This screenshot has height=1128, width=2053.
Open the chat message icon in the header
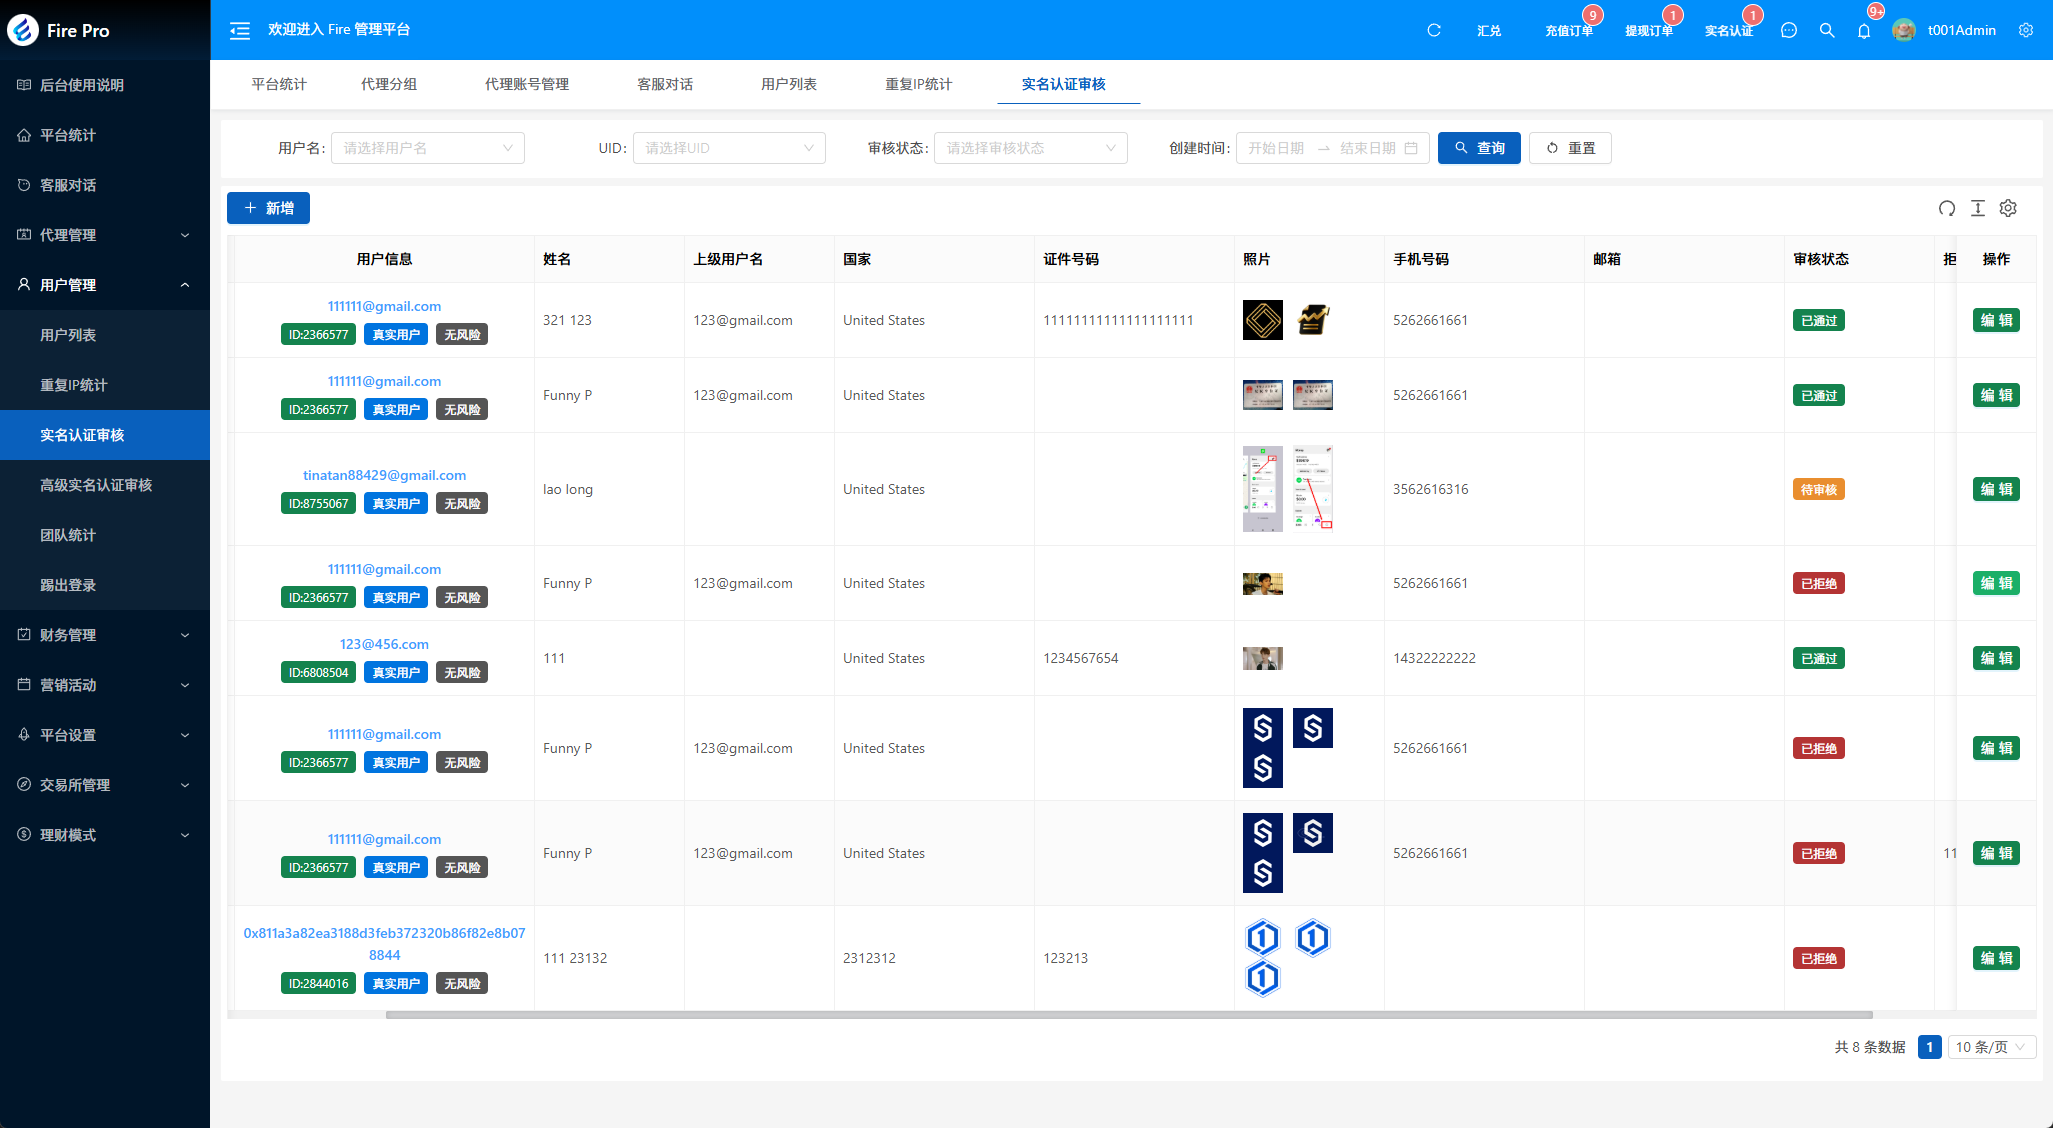tap(1789, 30)
